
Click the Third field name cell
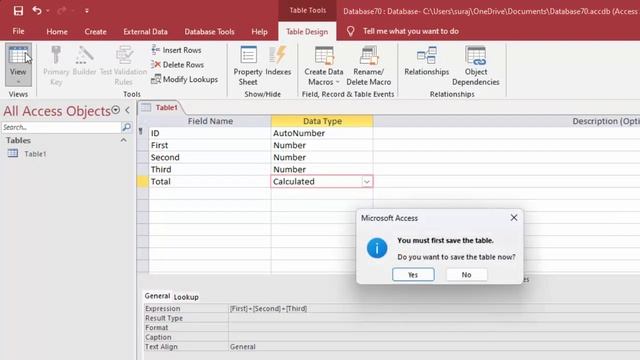pyautogui.click(x=210, y=169)
